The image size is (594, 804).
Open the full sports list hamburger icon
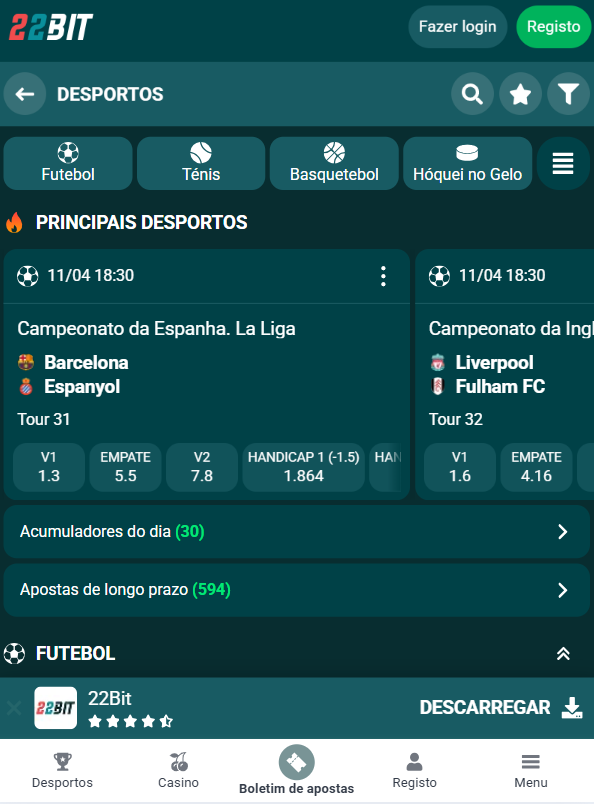[561, 163]
